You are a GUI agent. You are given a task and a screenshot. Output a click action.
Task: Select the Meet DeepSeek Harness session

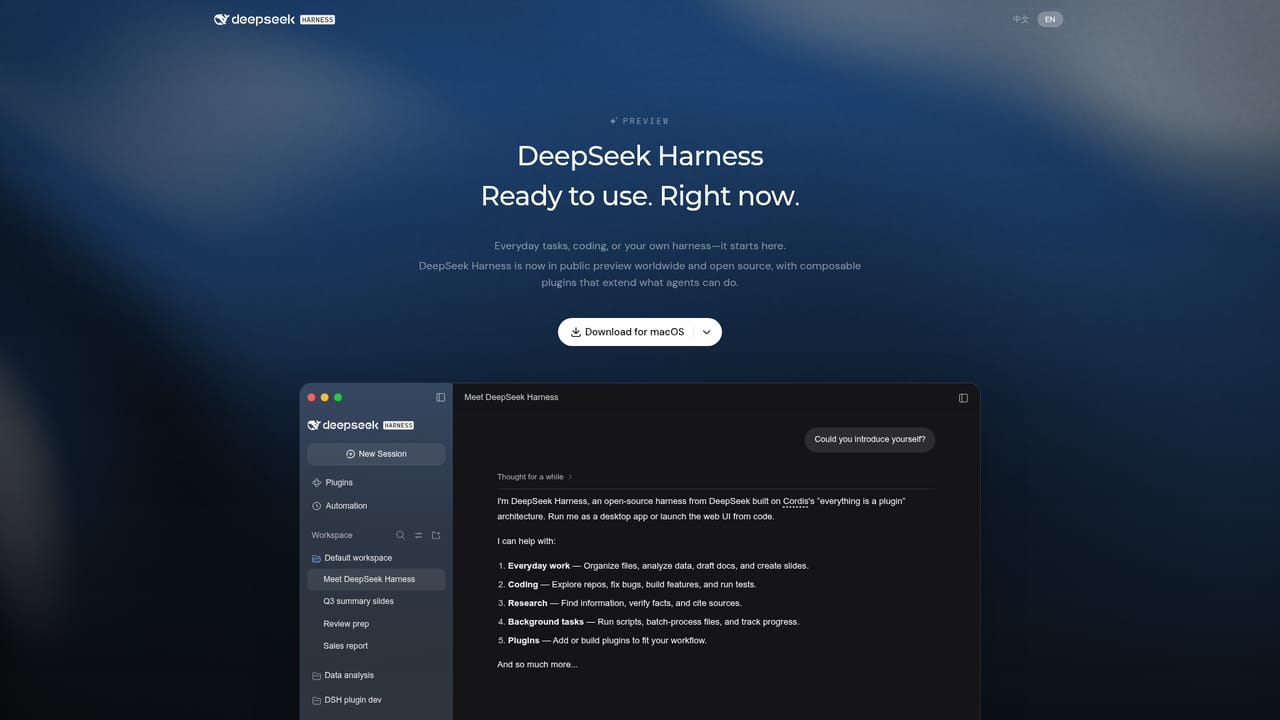tap(376, 579)
